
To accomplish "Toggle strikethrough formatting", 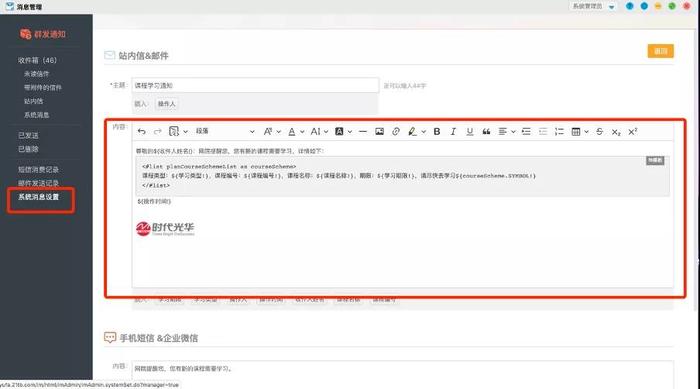I will (x=600, y=131).
